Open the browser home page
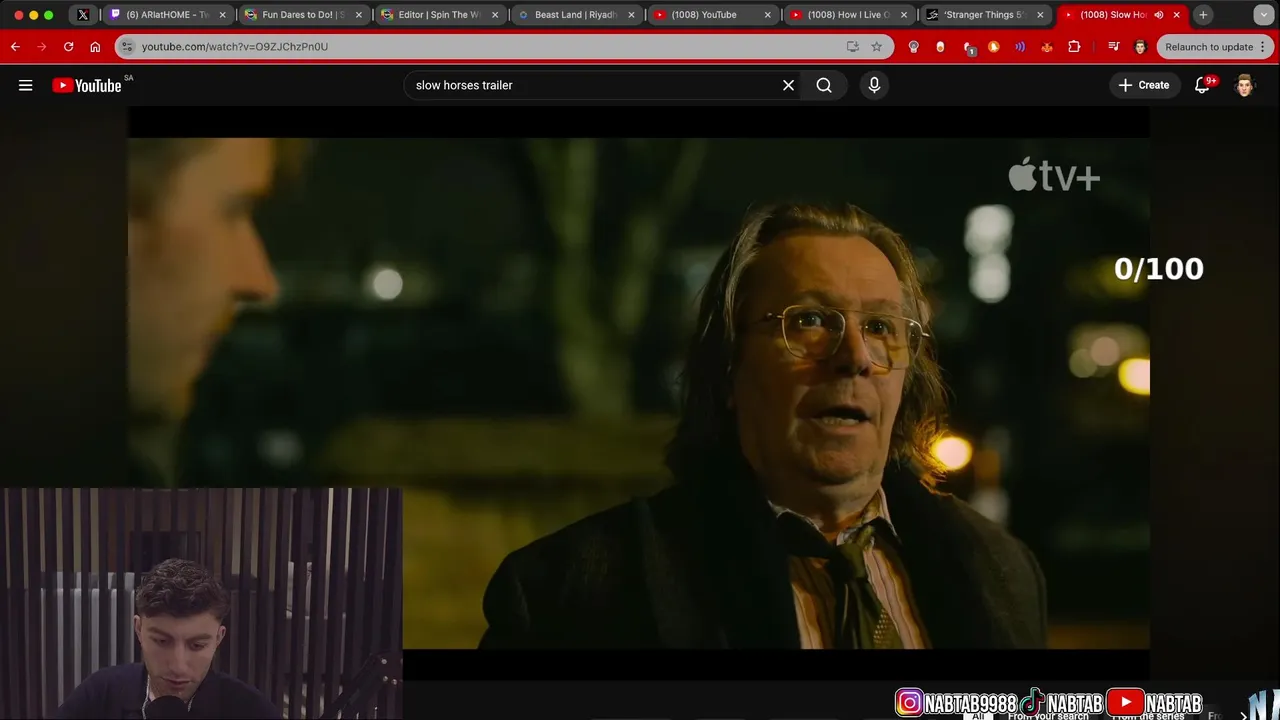Screen dimensions: 1280x720 tap(95, 47)
